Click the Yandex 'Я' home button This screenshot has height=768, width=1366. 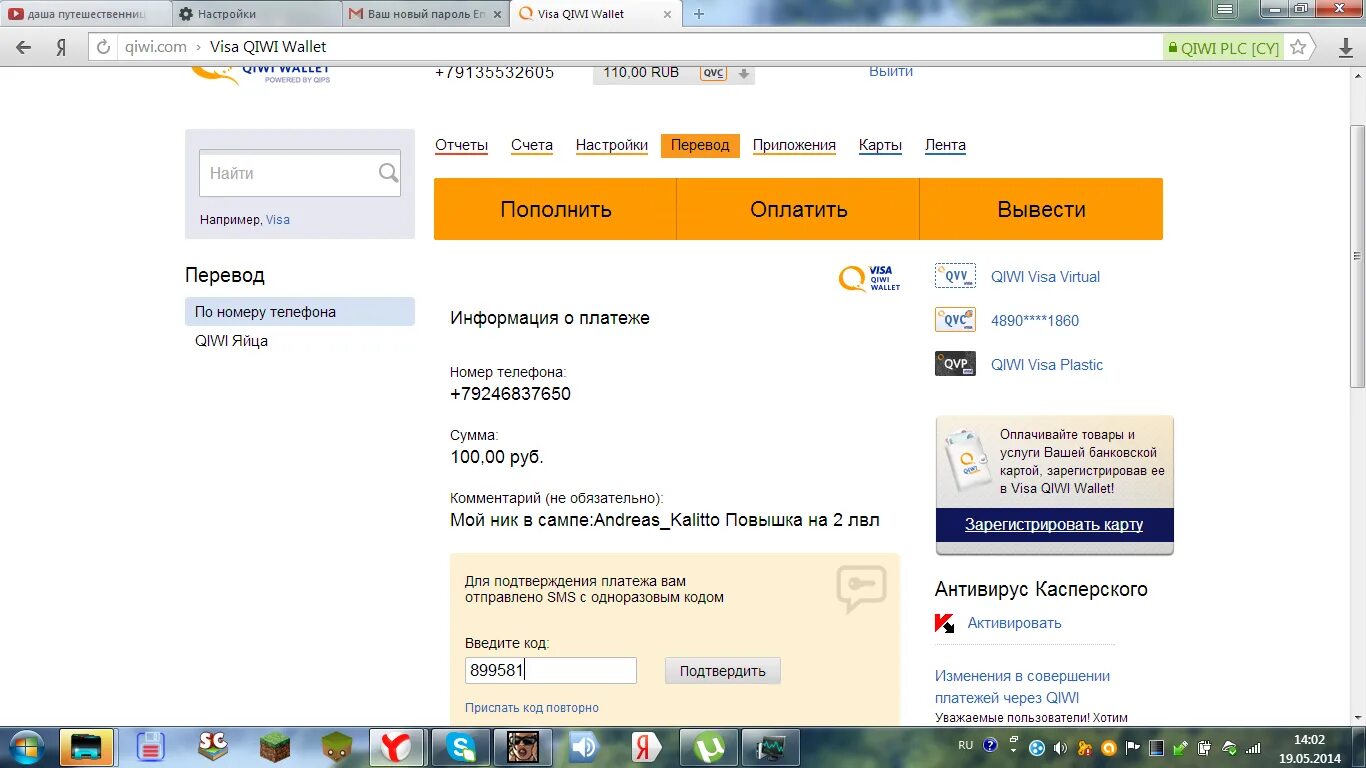(61, 47)
